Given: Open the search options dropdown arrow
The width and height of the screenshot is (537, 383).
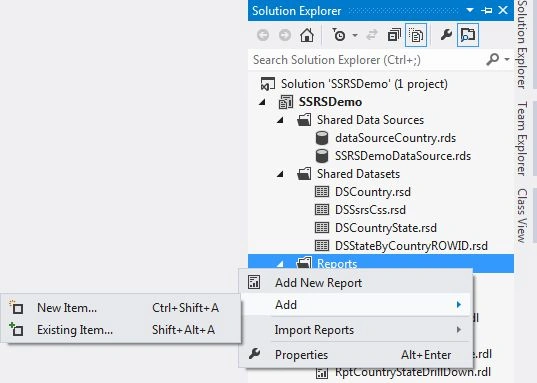Looking at the screenshot, I should (507, 60).
